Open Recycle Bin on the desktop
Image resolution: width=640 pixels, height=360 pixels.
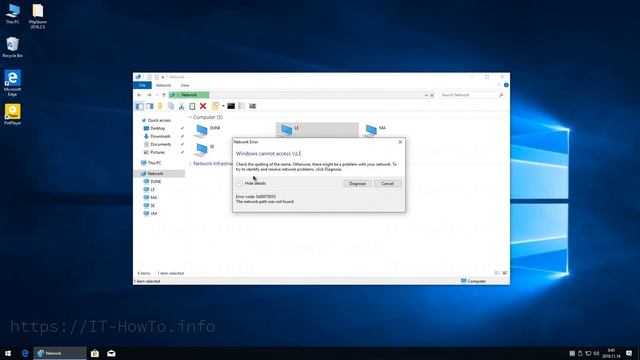point(13,47)
